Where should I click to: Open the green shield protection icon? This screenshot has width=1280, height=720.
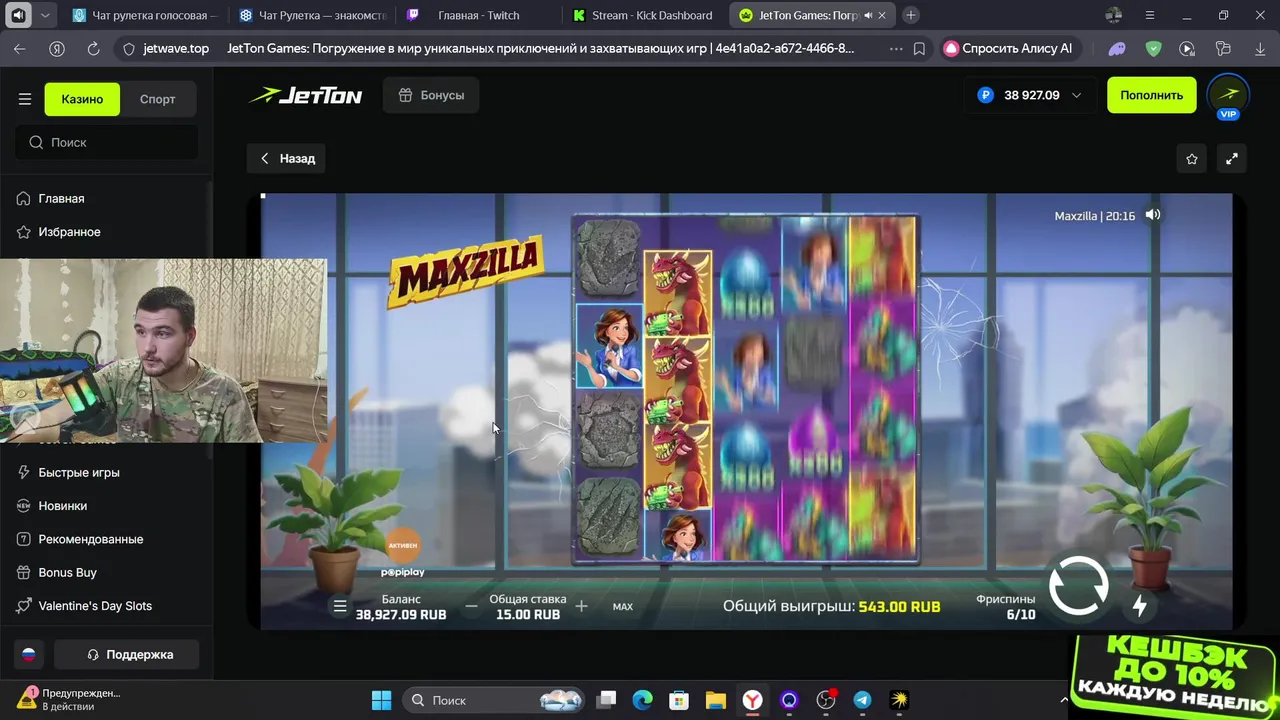coord(1153,48)
